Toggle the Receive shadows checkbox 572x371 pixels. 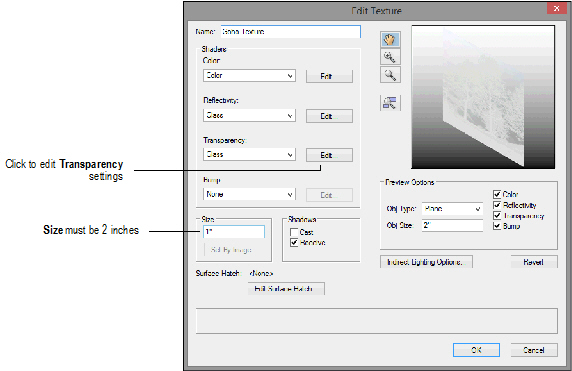pyautogui.click(x=294, y=242)
